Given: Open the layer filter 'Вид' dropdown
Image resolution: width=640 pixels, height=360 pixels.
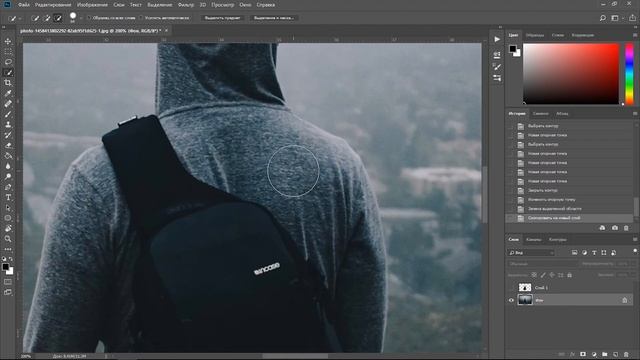Looking at the screenshot, I should (x=531, y=253).
